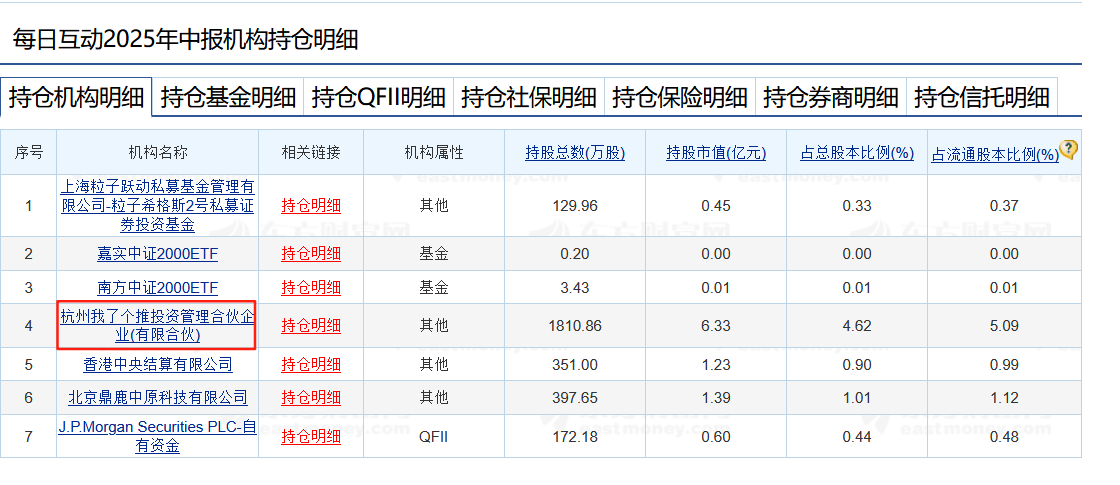Select the 172.18 shareholding value

[x=575, y=437]
